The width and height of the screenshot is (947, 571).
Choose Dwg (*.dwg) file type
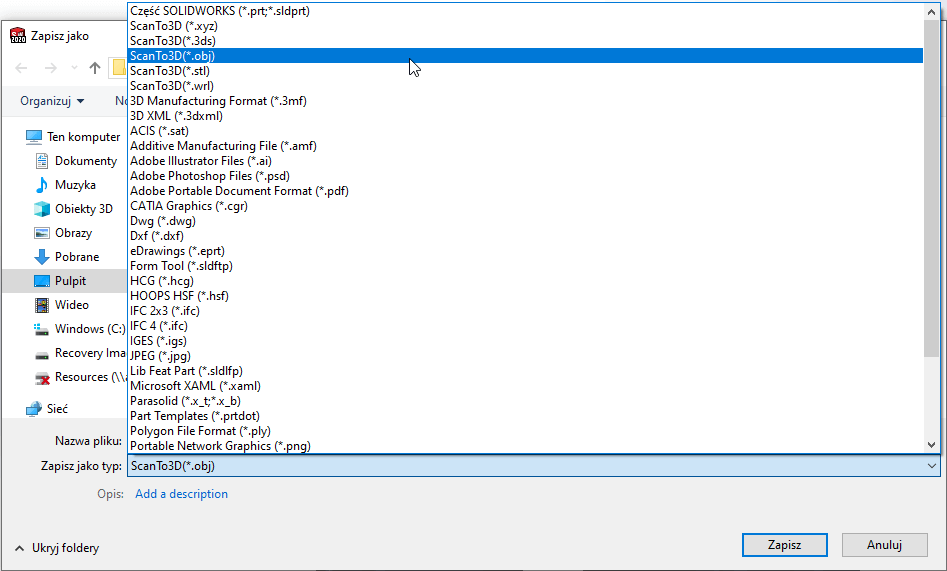(x=525, y=221)
